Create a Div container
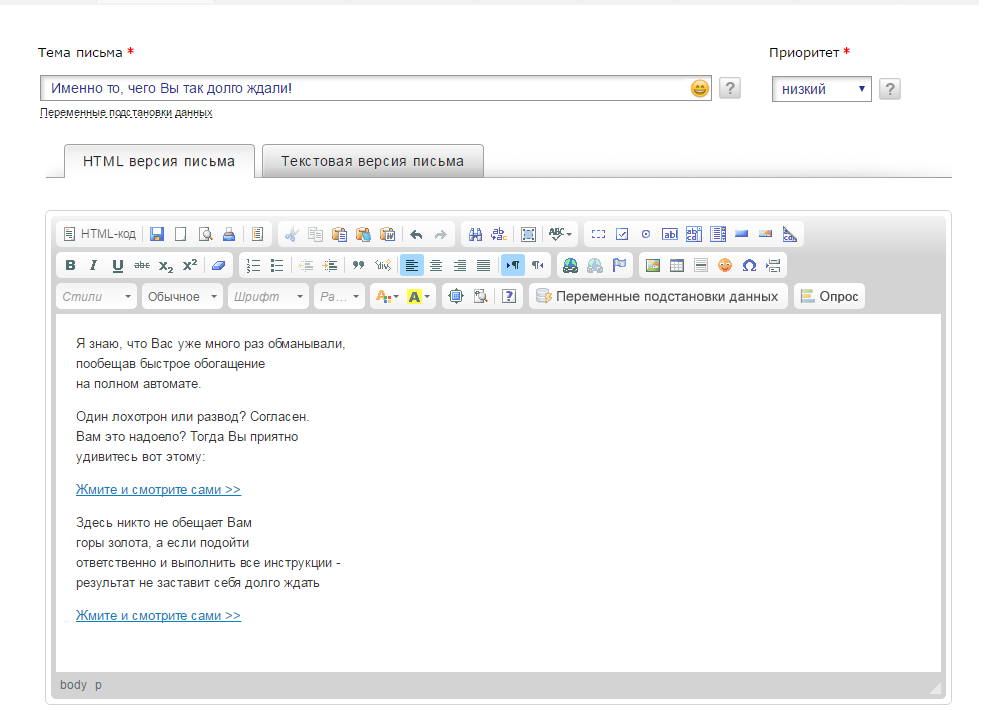 point(382,266)
